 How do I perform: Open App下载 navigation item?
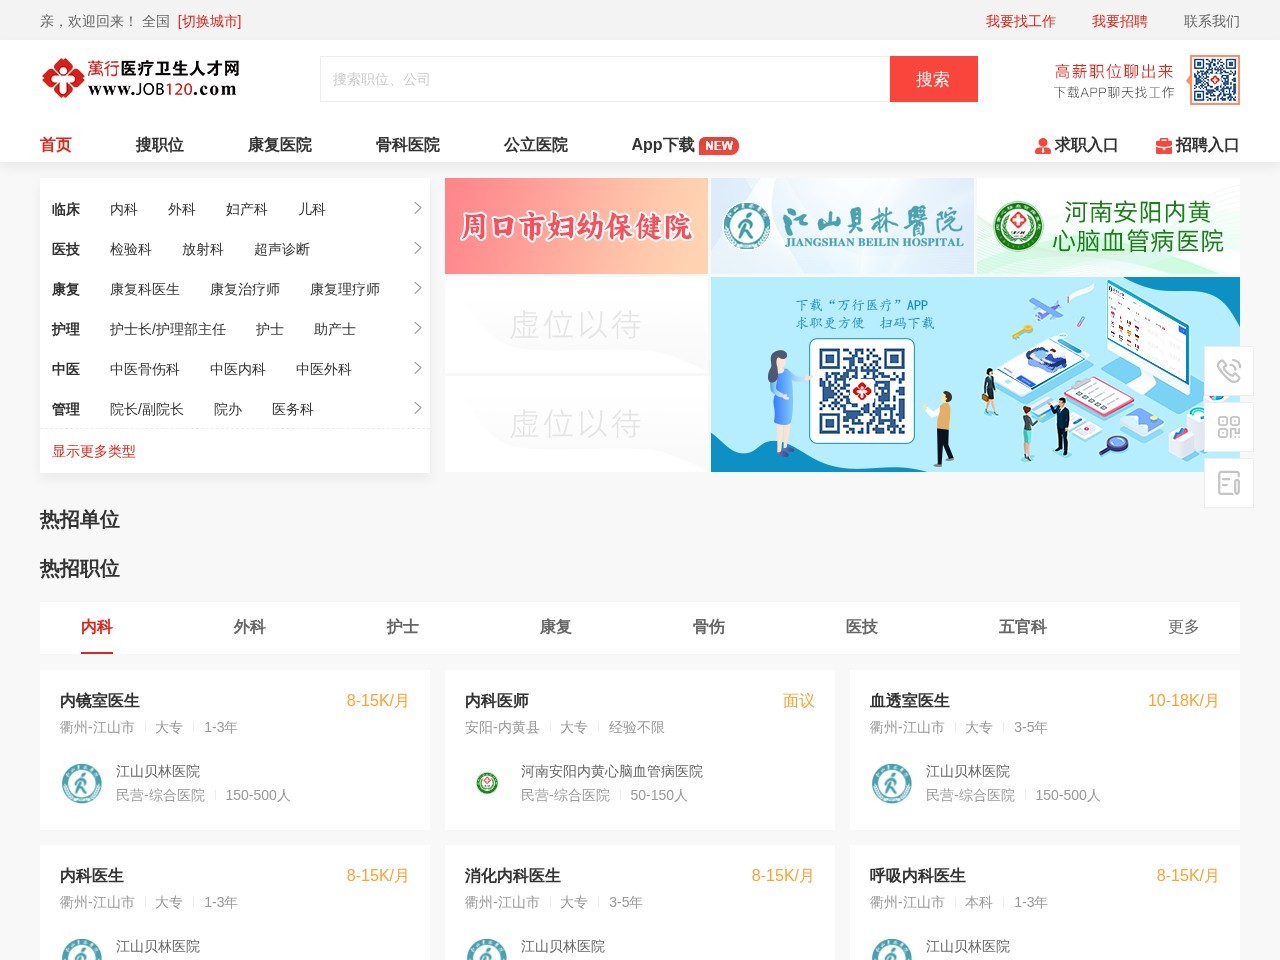coord(663,145)
